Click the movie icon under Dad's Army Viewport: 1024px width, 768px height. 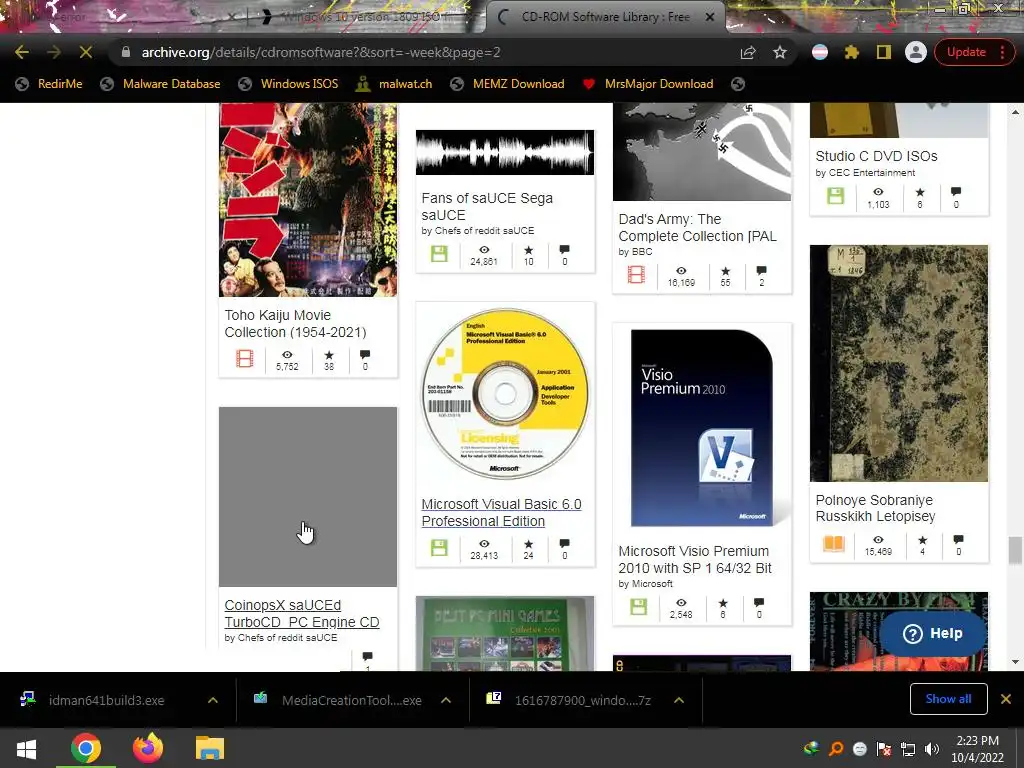[x=637, y=275]
